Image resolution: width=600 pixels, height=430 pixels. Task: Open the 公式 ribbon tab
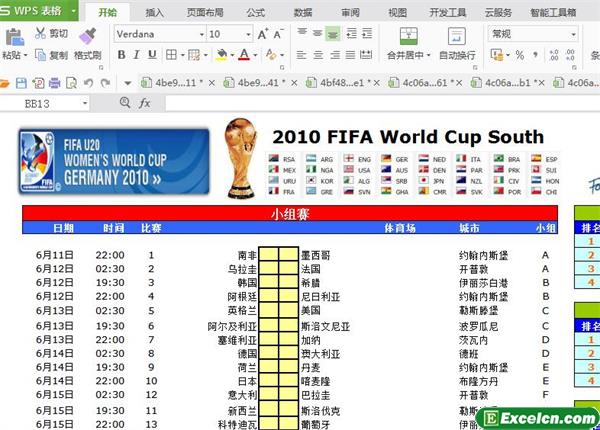pos(256,13)
